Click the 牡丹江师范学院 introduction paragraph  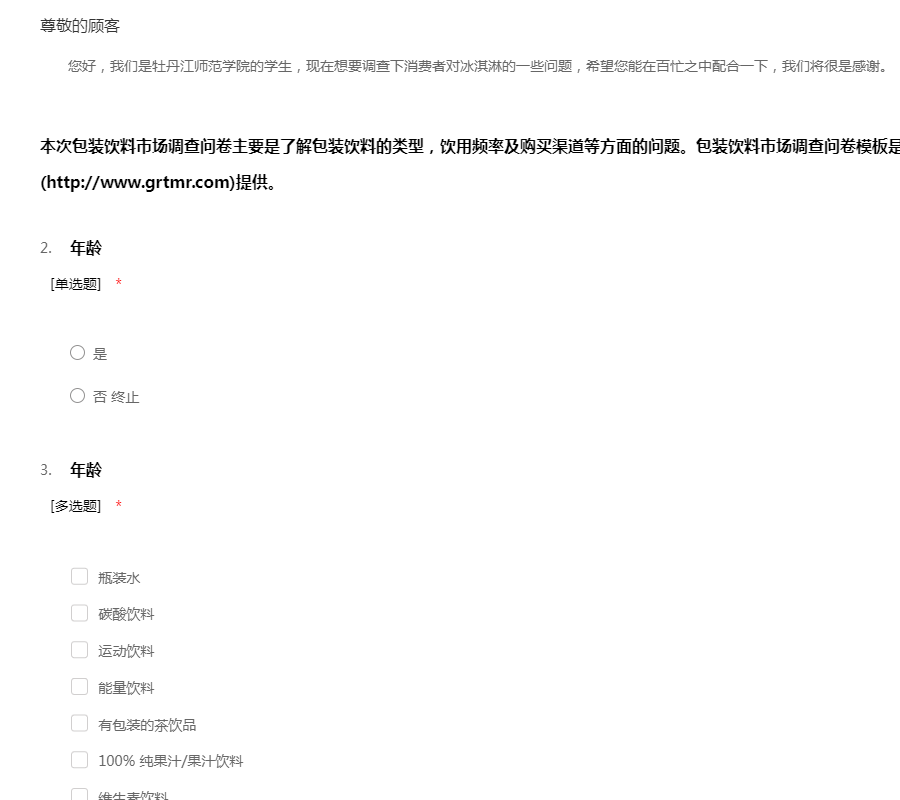click(476, 67)
